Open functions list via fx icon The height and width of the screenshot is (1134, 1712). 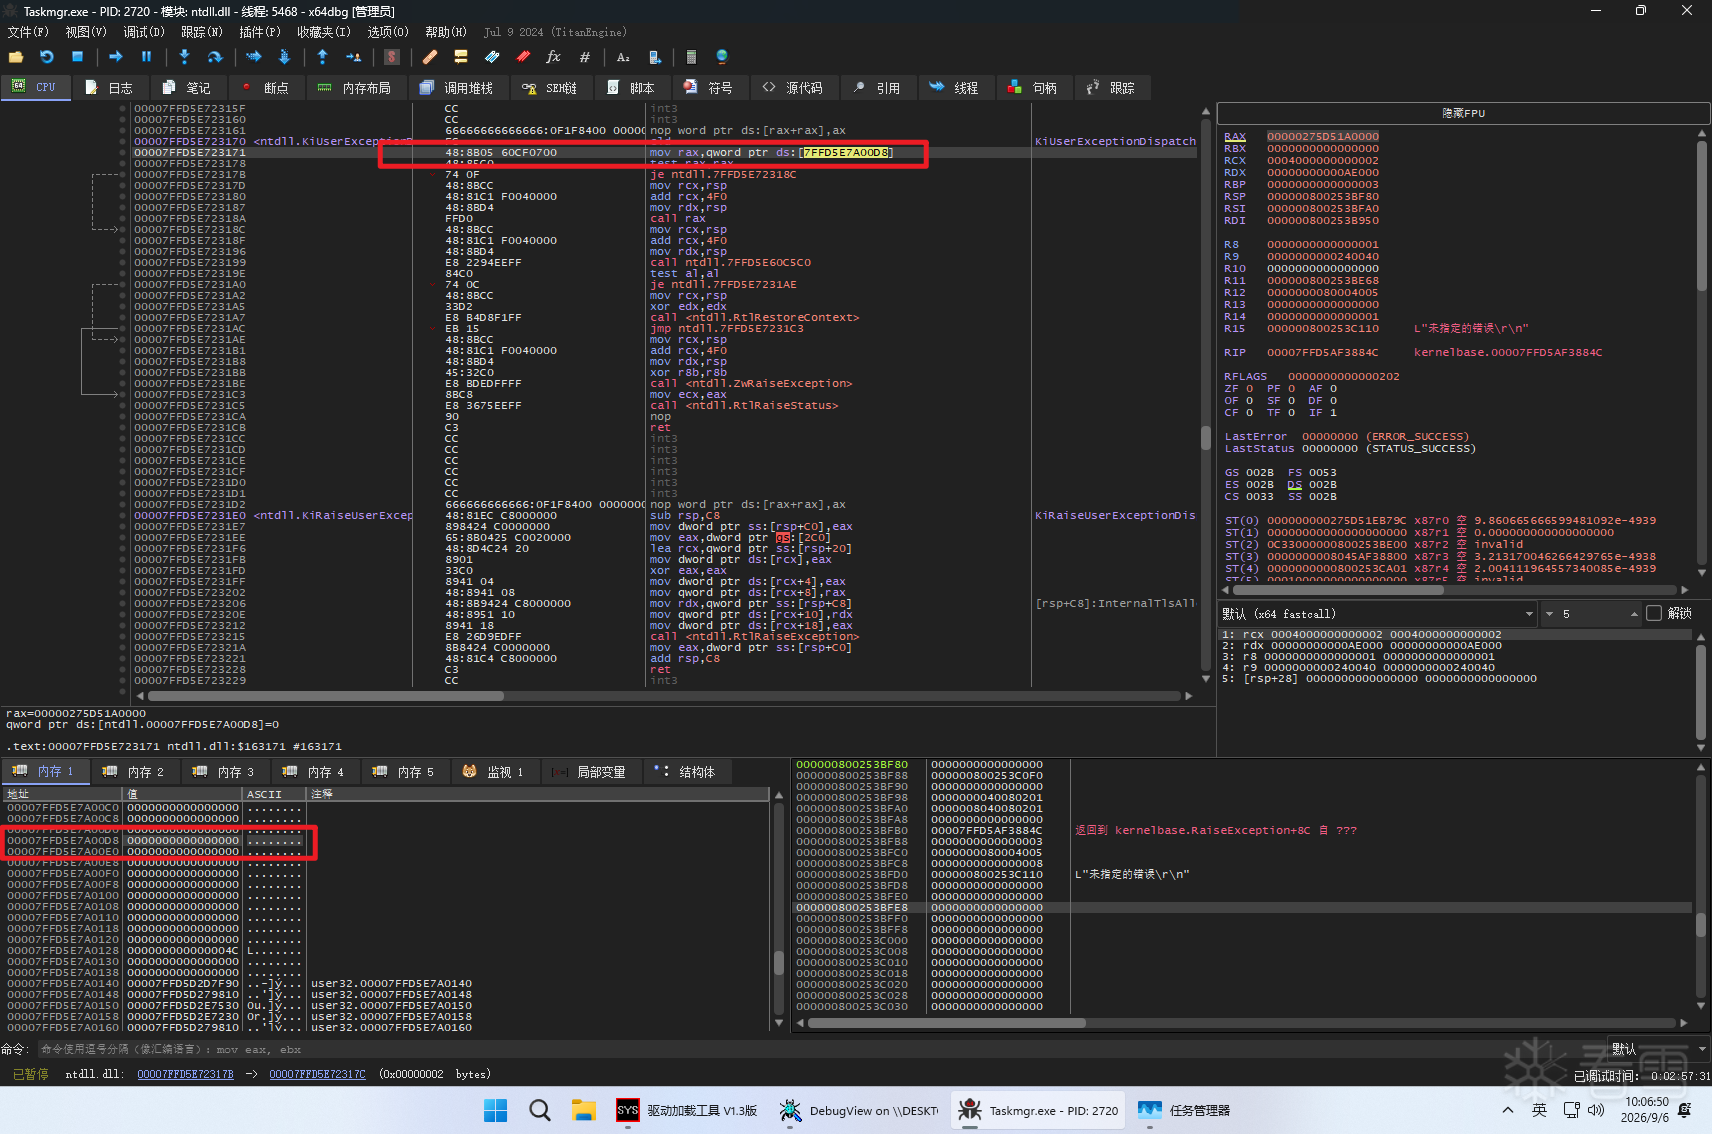(x=553, y=57)
